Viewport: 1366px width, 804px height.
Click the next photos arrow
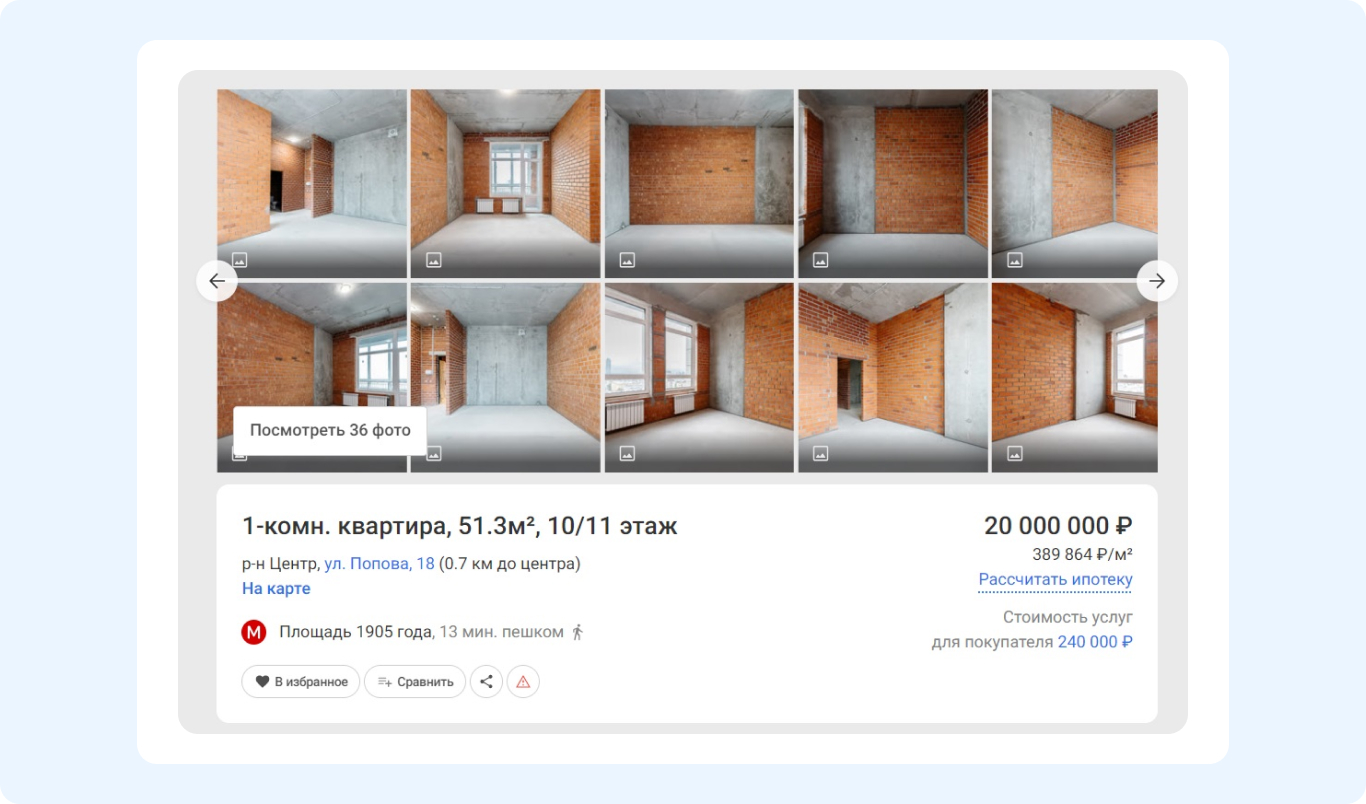[x=1157, y=281]
